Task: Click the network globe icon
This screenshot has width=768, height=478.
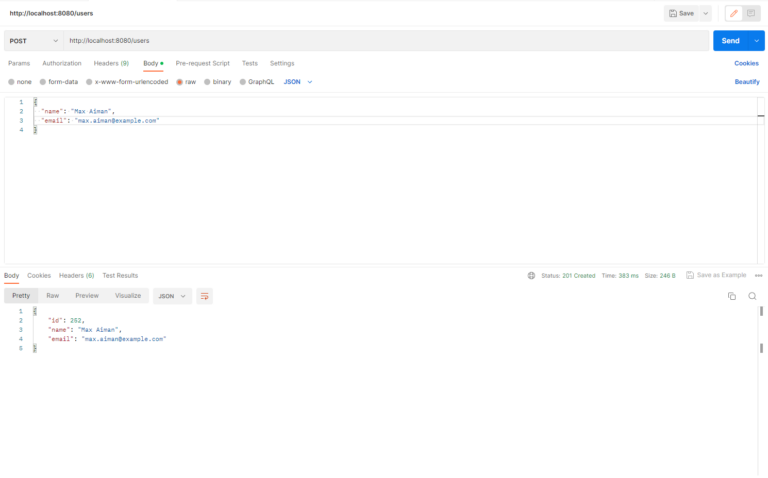Action: pyautogui.click(x=531, y=275)
